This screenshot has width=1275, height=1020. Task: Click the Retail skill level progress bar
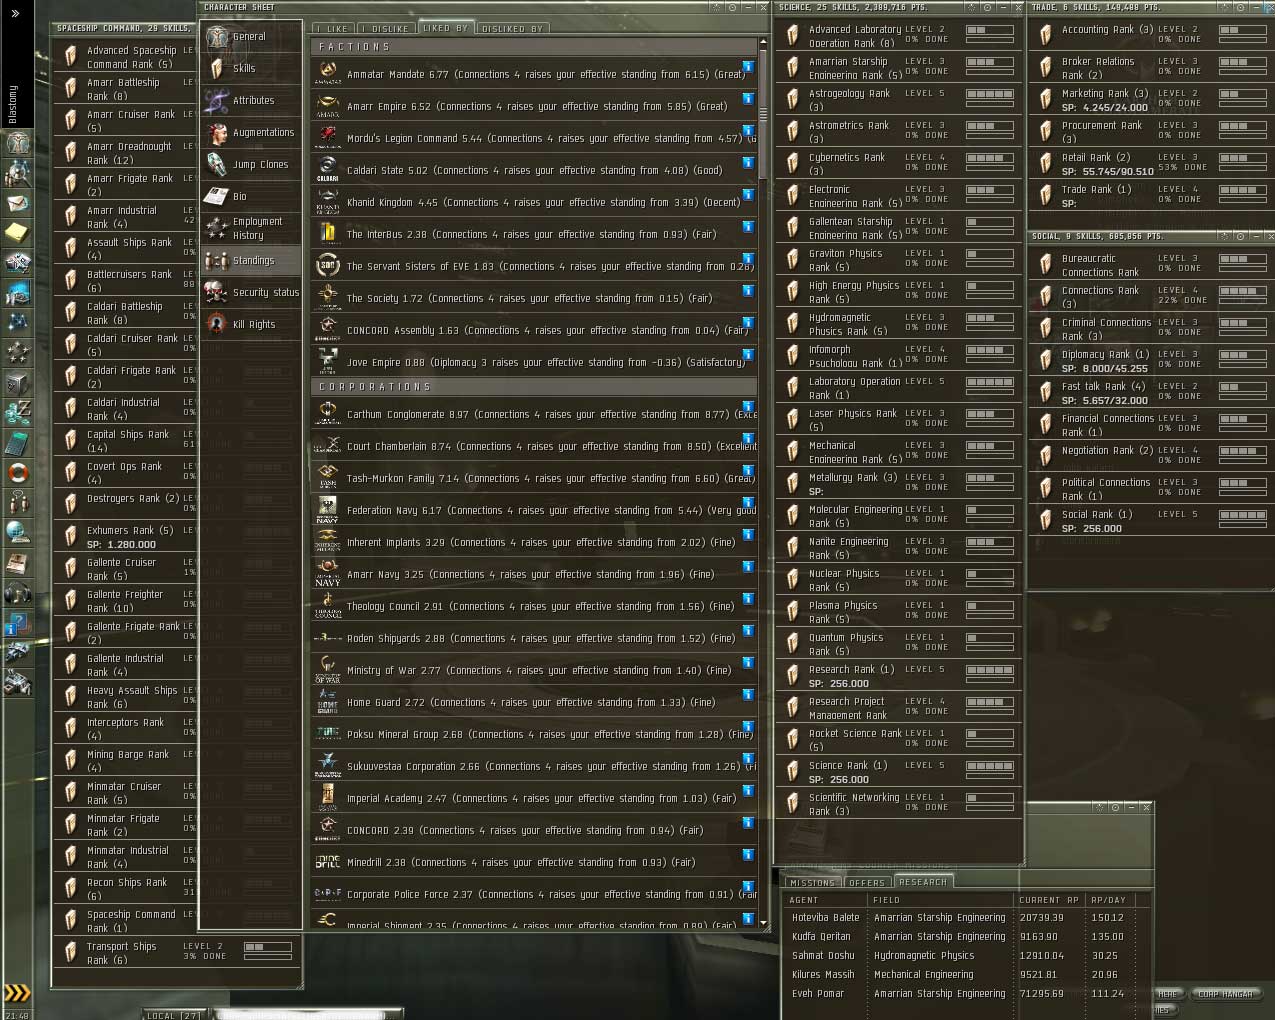click(1243, 158)
